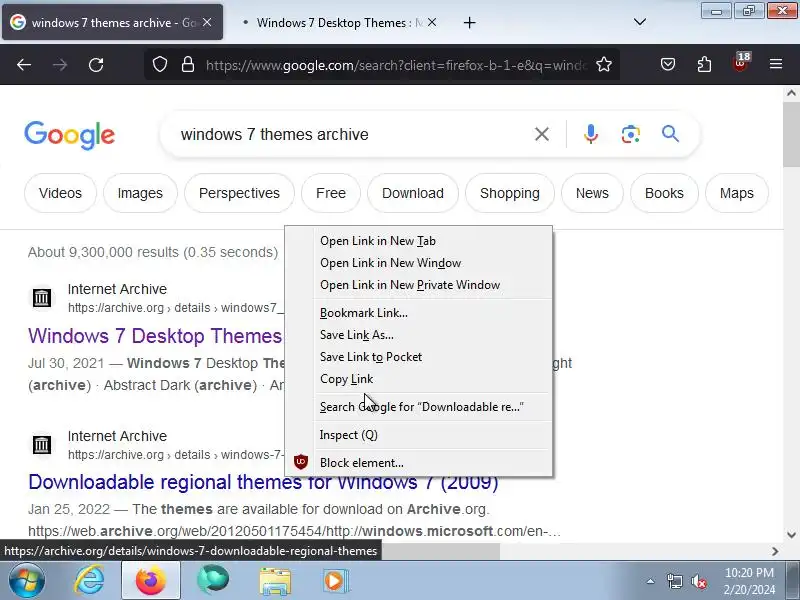Click the vertical scrollbar up arrow
This screenshot has height=600, width=800.
(791, 93)
